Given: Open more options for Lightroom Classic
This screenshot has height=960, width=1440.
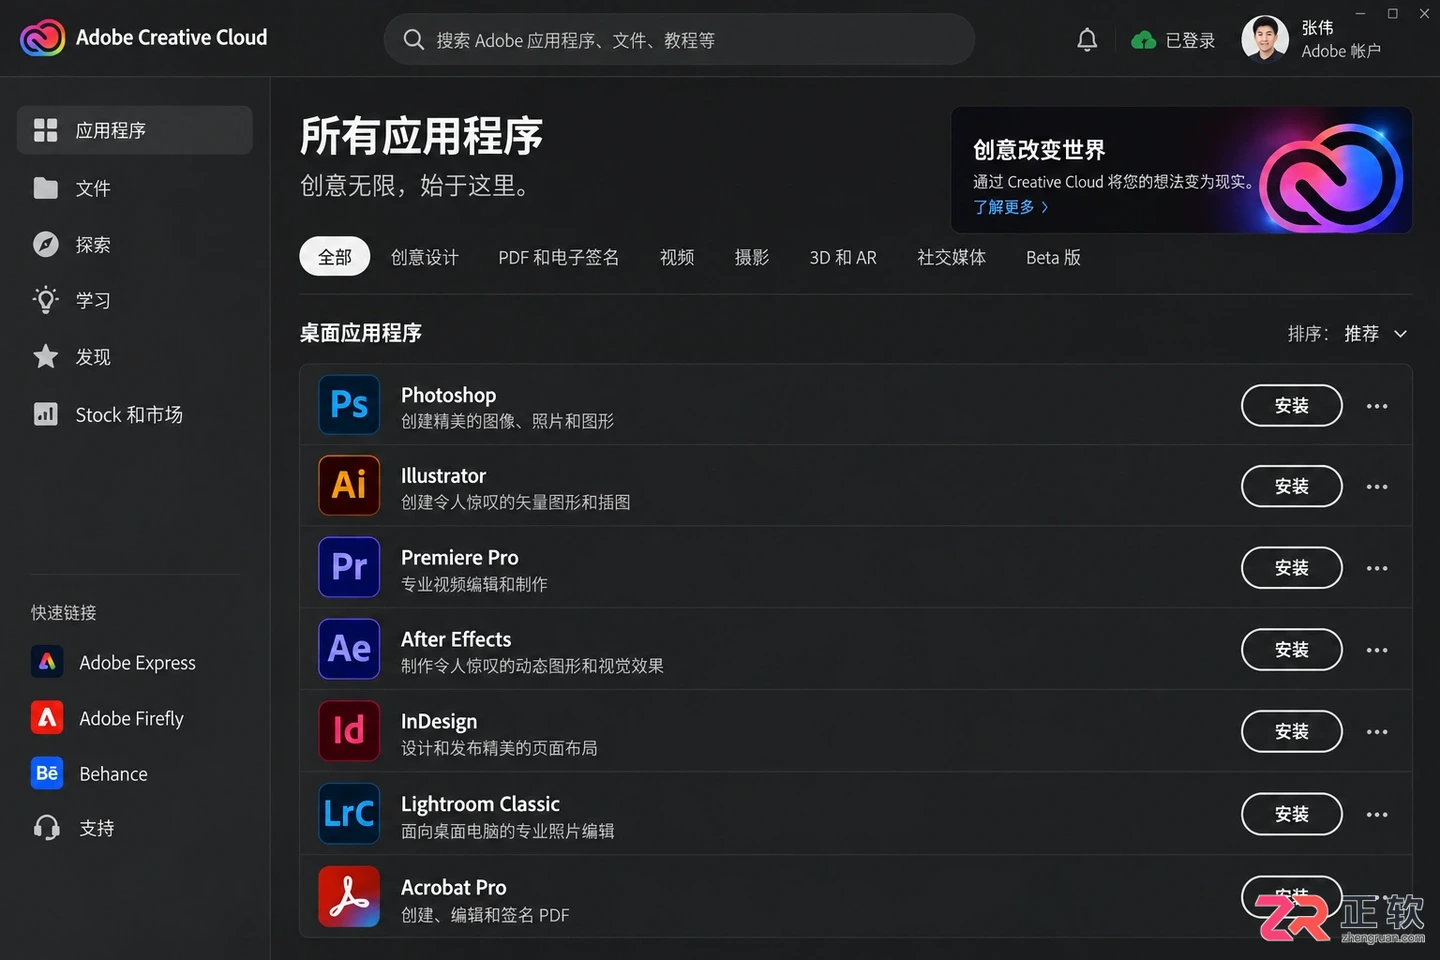Looking at the screenshot, I should pyautogui.click(x=1377, y=815).
